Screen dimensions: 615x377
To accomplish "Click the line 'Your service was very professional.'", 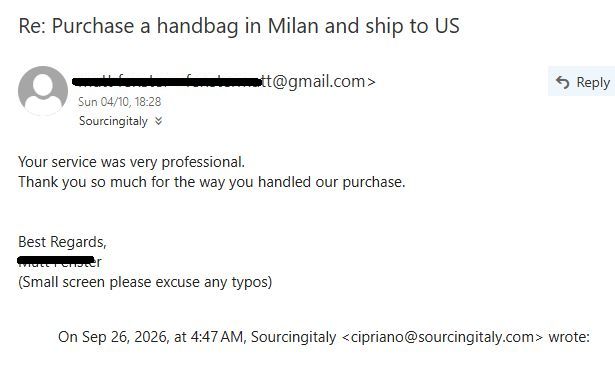I will tap(131, 162).
